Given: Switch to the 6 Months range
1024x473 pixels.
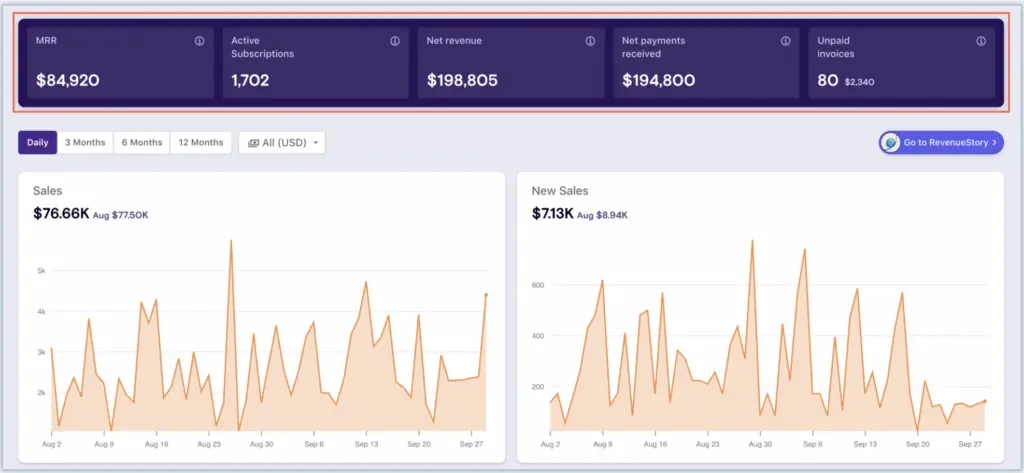Looking at the screenshot, I should point(141,143).
